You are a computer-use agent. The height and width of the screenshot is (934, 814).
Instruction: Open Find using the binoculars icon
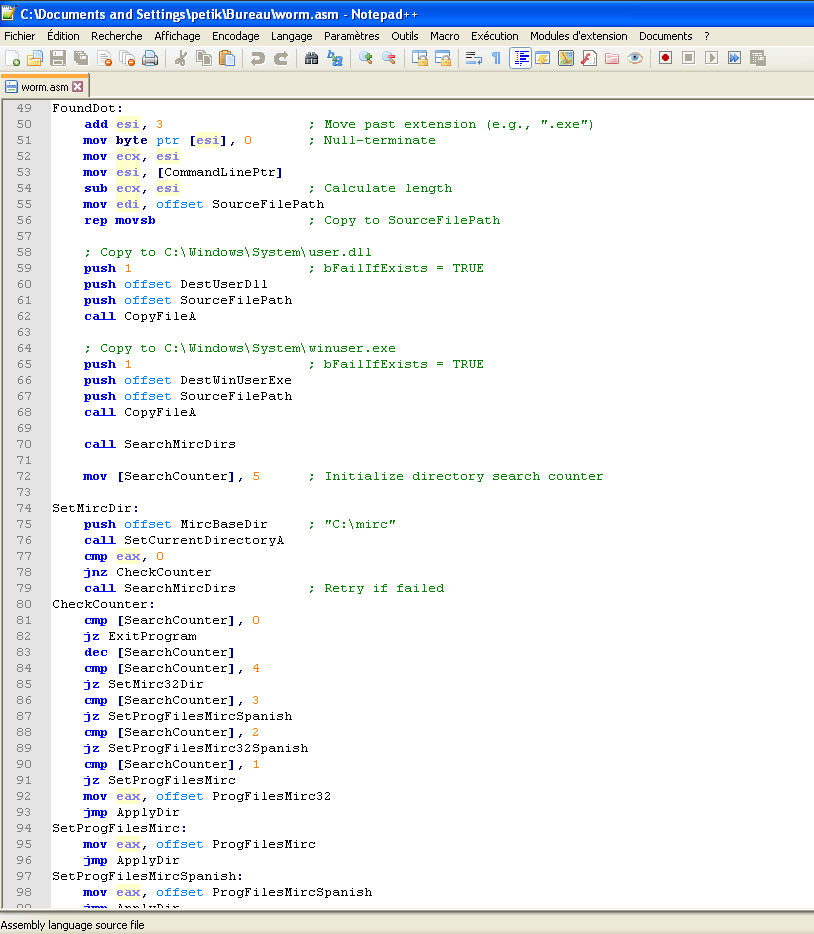[311, 58]
